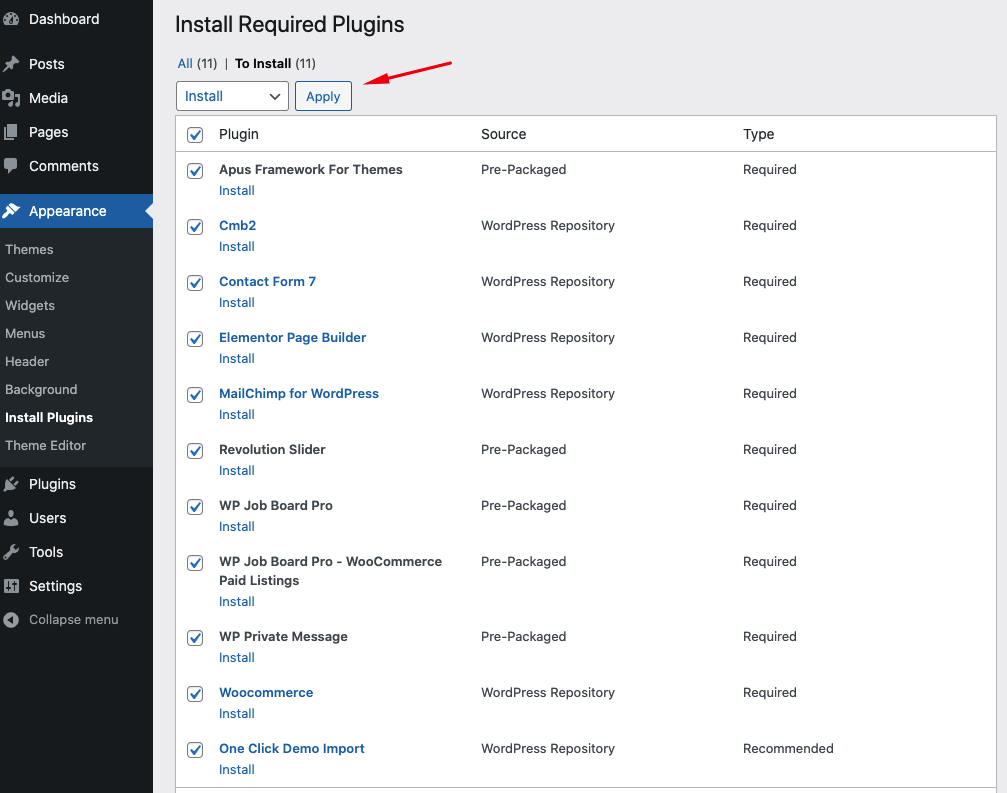Show the All (11) plugins filter
This screenshot has height=793, width=1007.
(x=185, y=64)
